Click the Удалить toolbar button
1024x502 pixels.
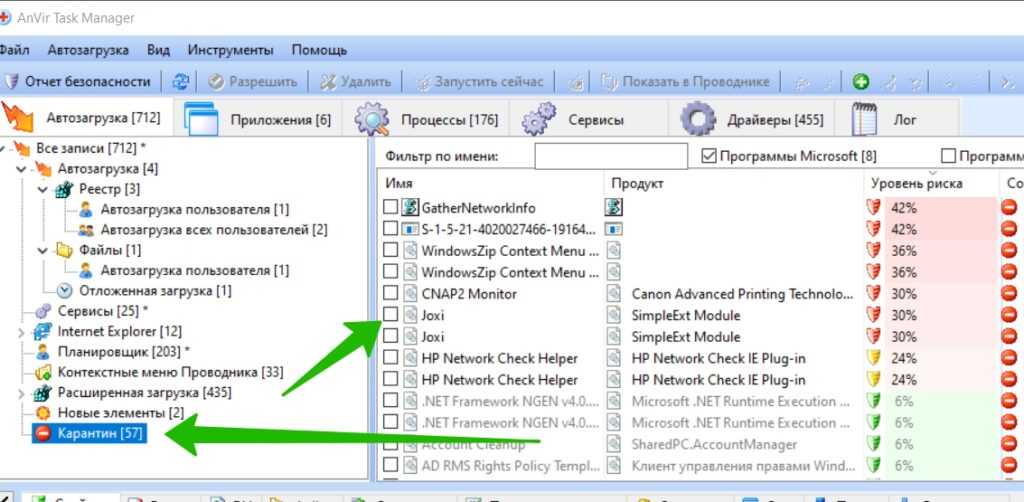(x=357, y=82)
